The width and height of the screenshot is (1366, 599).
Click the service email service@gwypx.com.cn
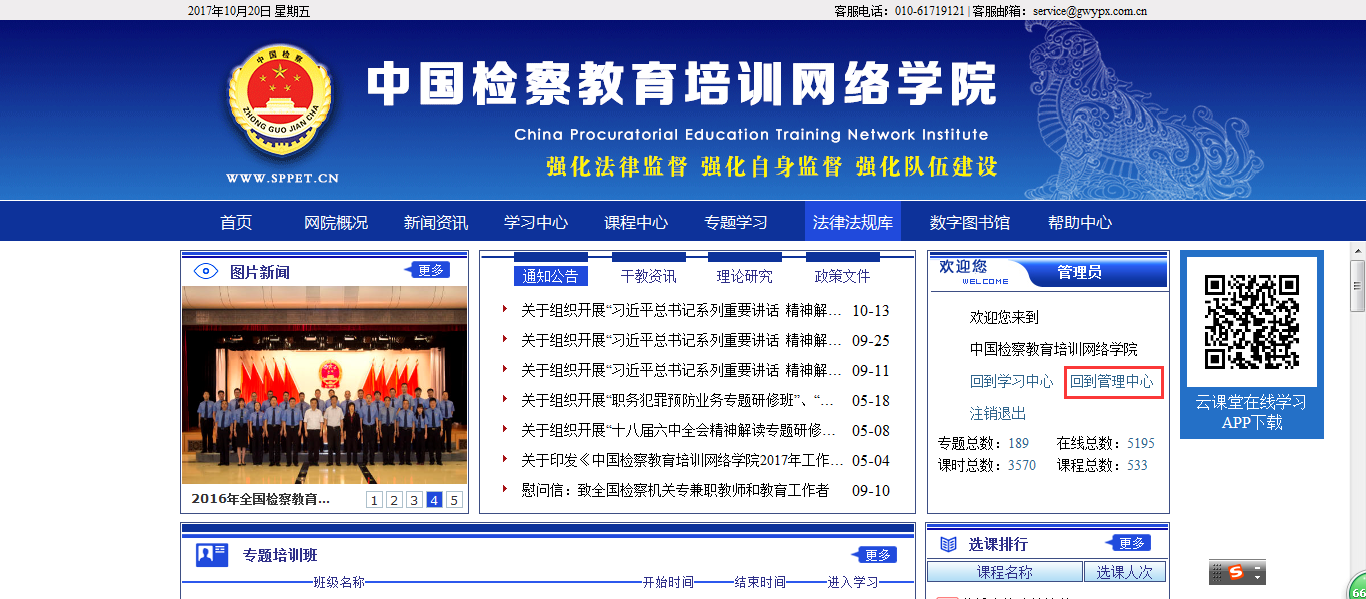click(1090, 11)
